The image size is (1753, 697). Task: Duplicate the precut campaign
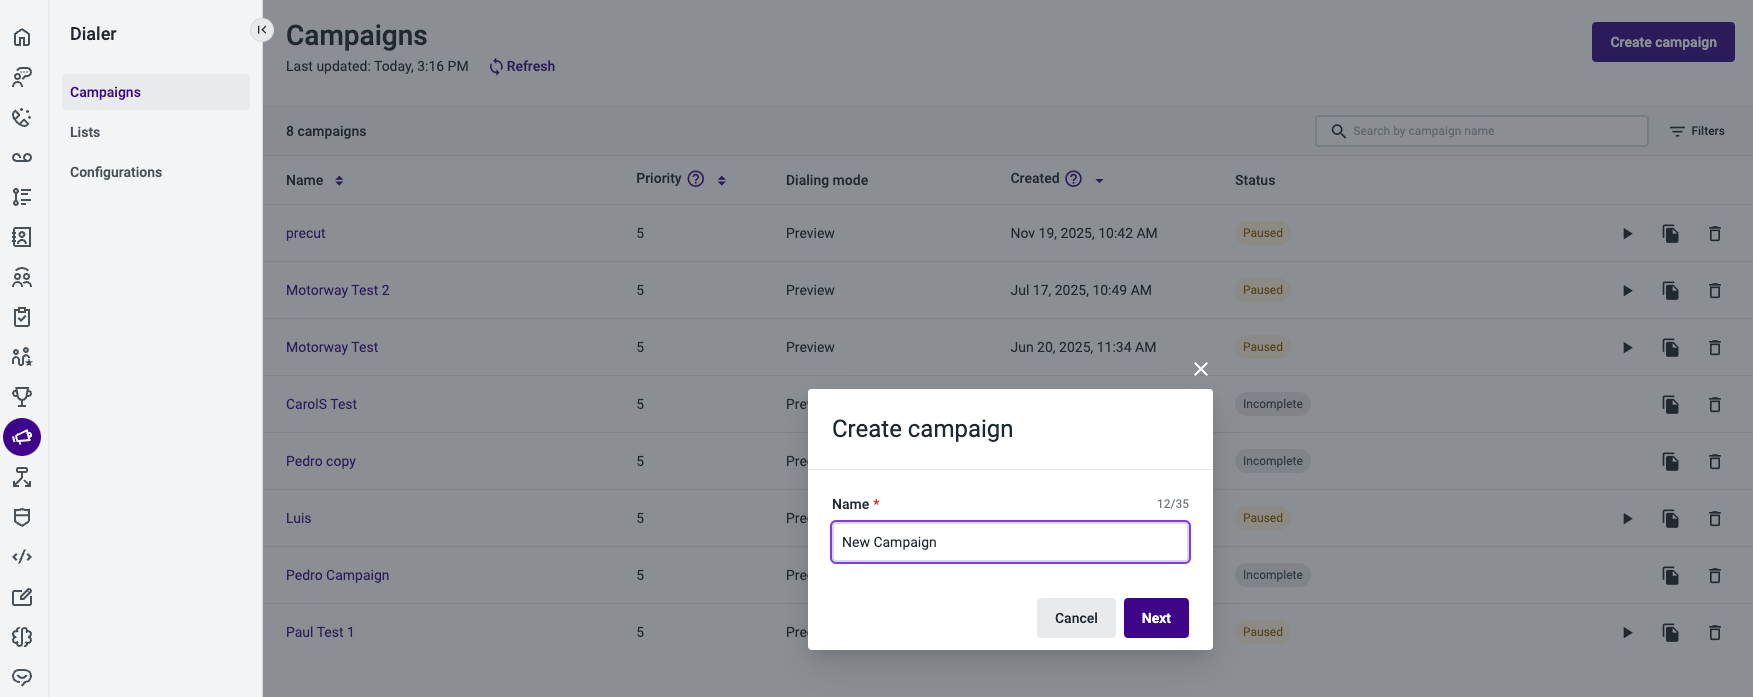coord(1671,234)
